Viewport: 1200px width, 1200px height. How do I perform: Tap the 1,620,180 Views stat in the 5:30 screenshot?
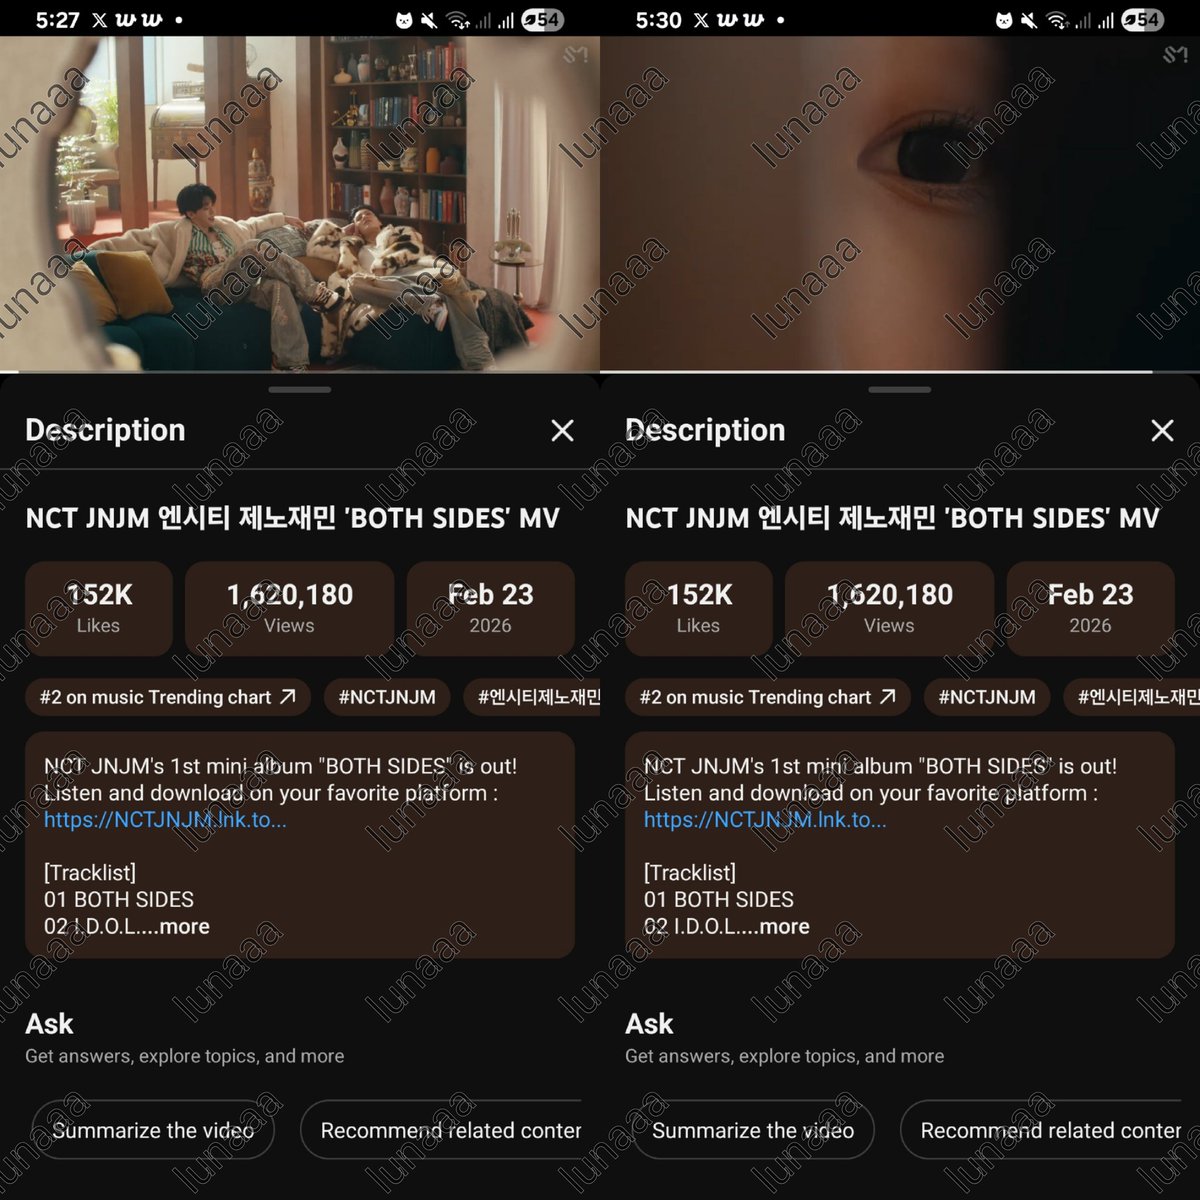pyautogui.click(x=890, y=608)
